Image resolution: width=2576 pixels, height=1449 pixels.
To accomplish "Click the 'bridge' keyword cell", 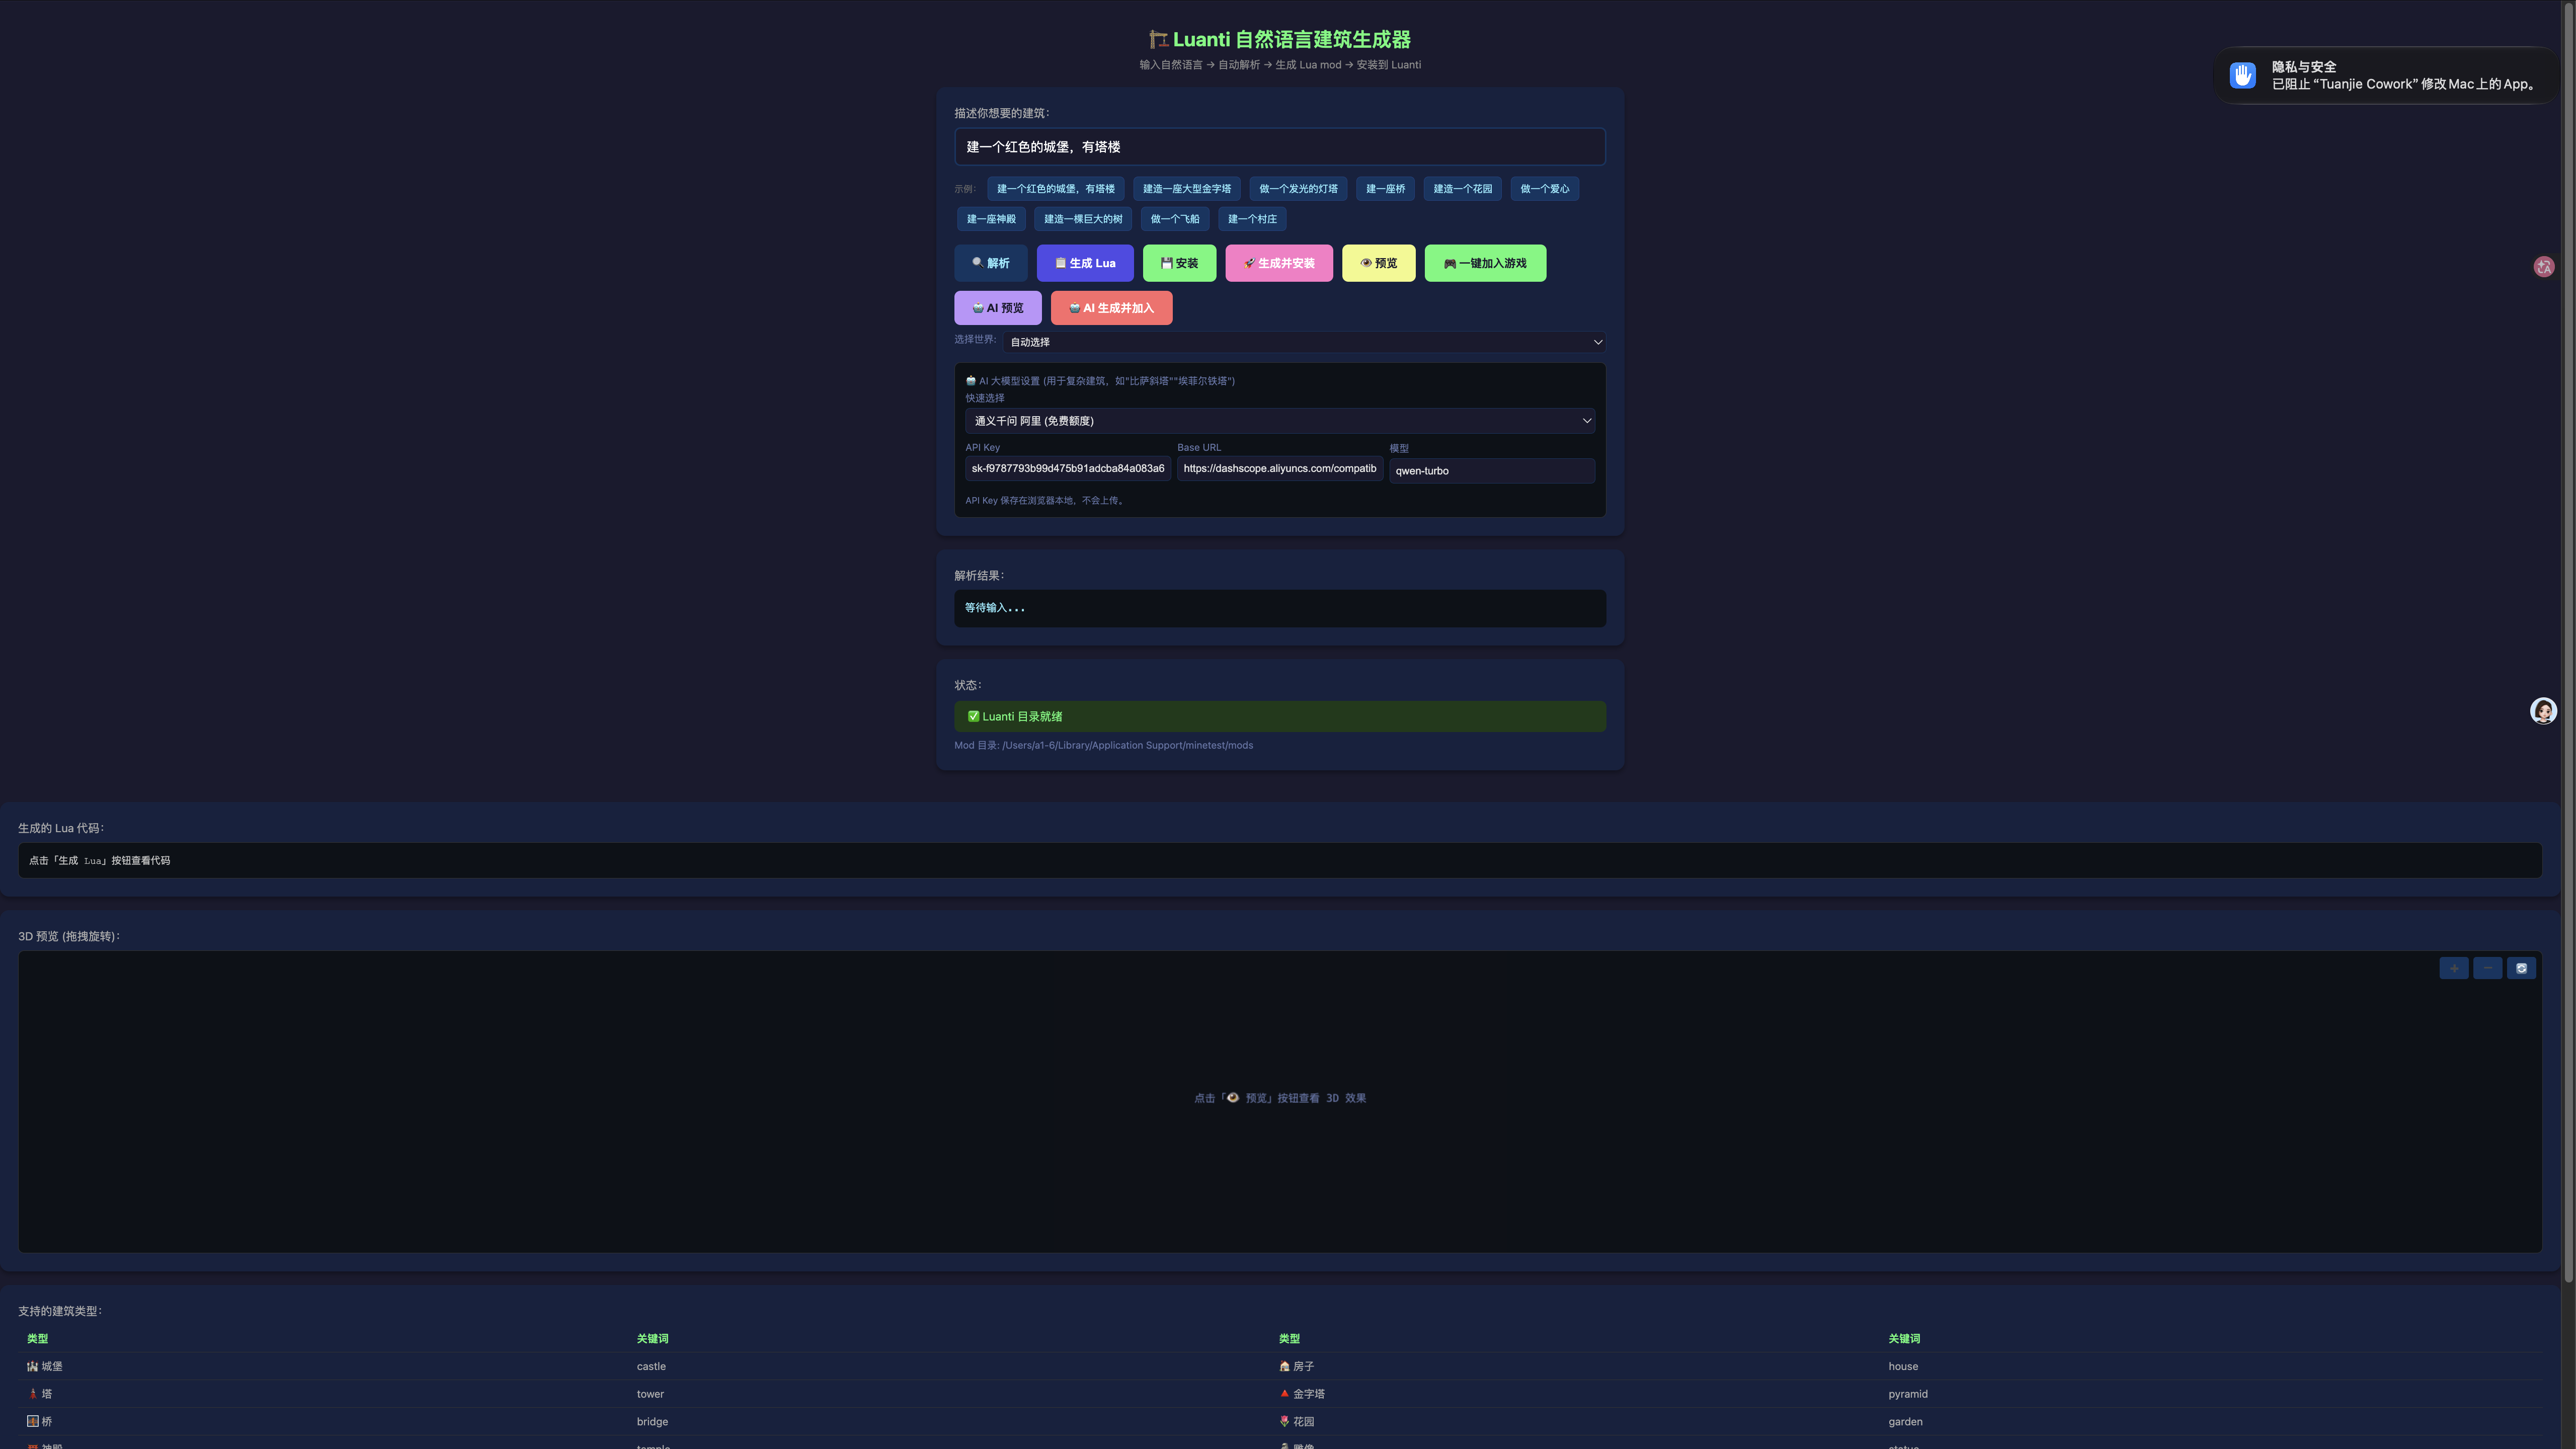I will point(652,1421).
